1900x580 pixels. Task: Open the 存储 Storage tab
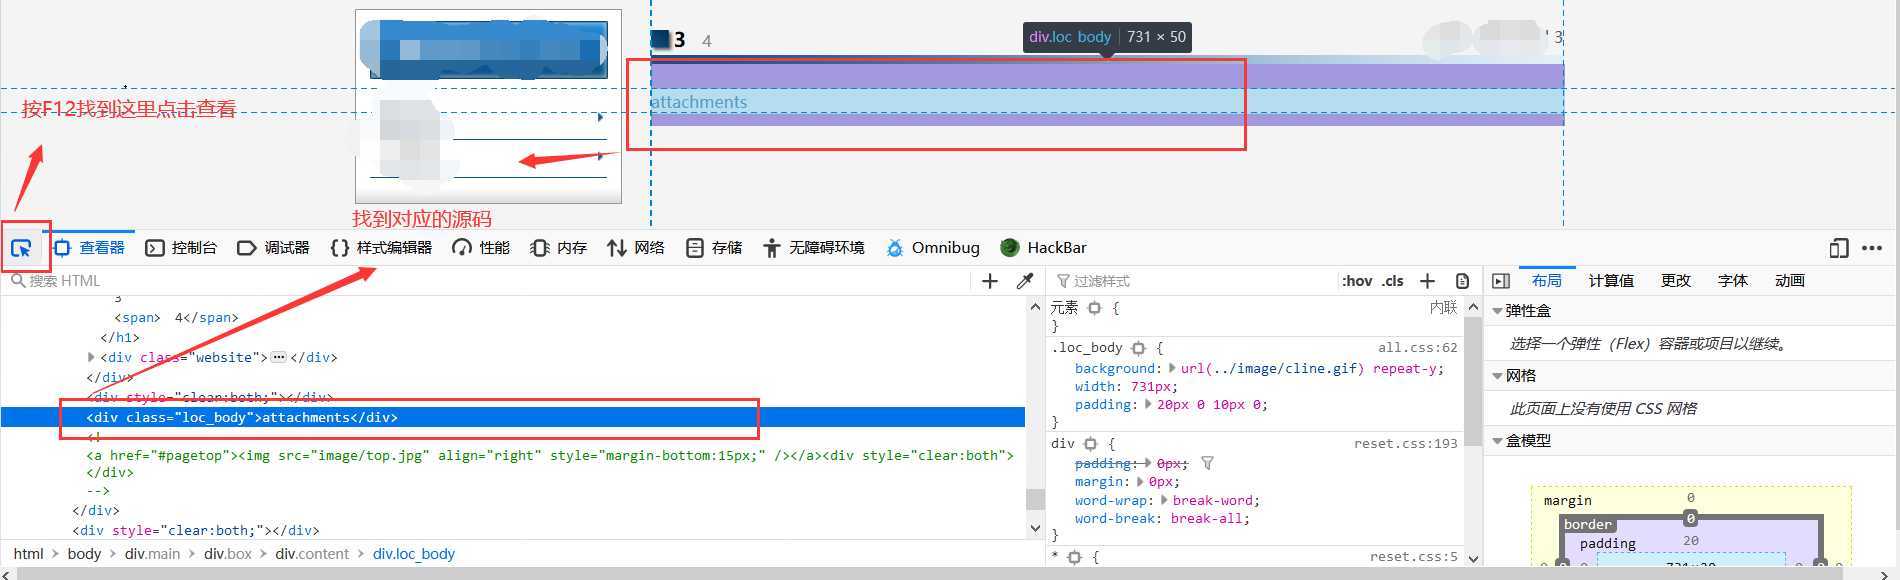coord(714,248)
